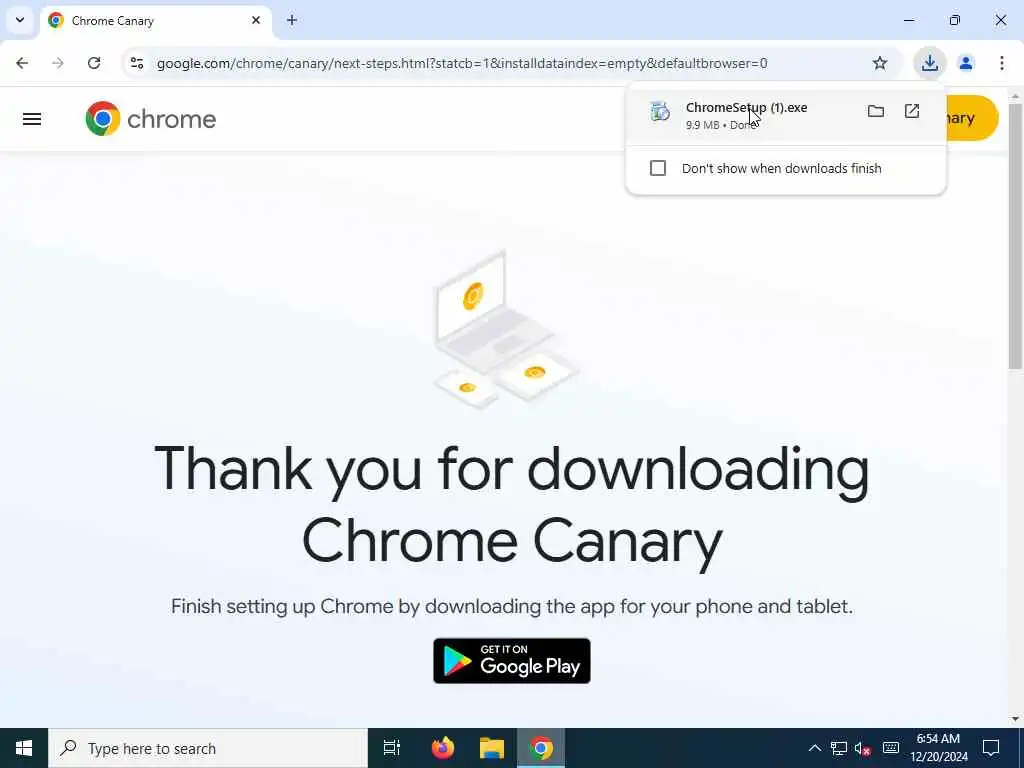The width and height of the screenshot is (1024, 768).
Task: Go back to the previous page
Action: [x=22, y=63]
